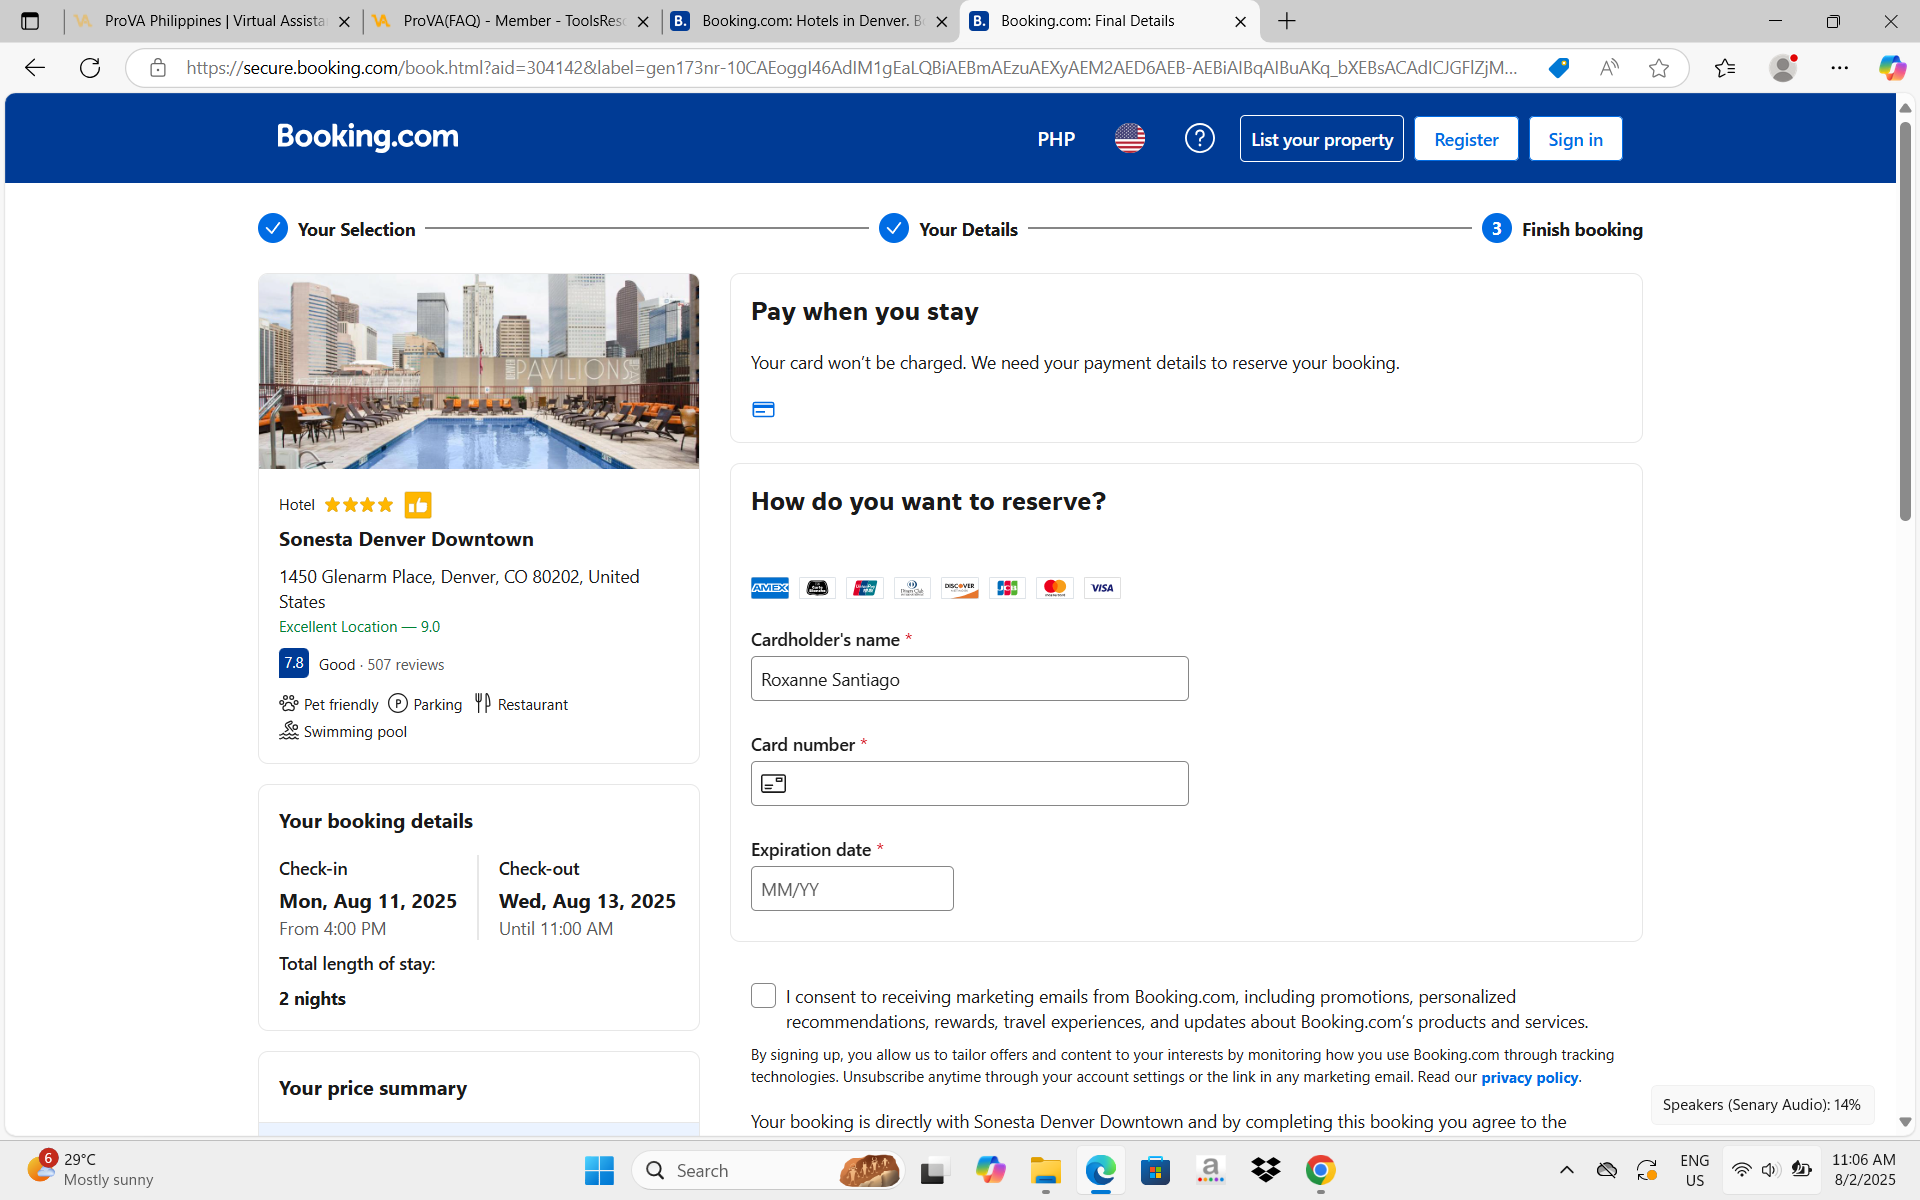1920x1200 pixels.
Task: Click the taskbar Search box
Action: pos(768,1170)
